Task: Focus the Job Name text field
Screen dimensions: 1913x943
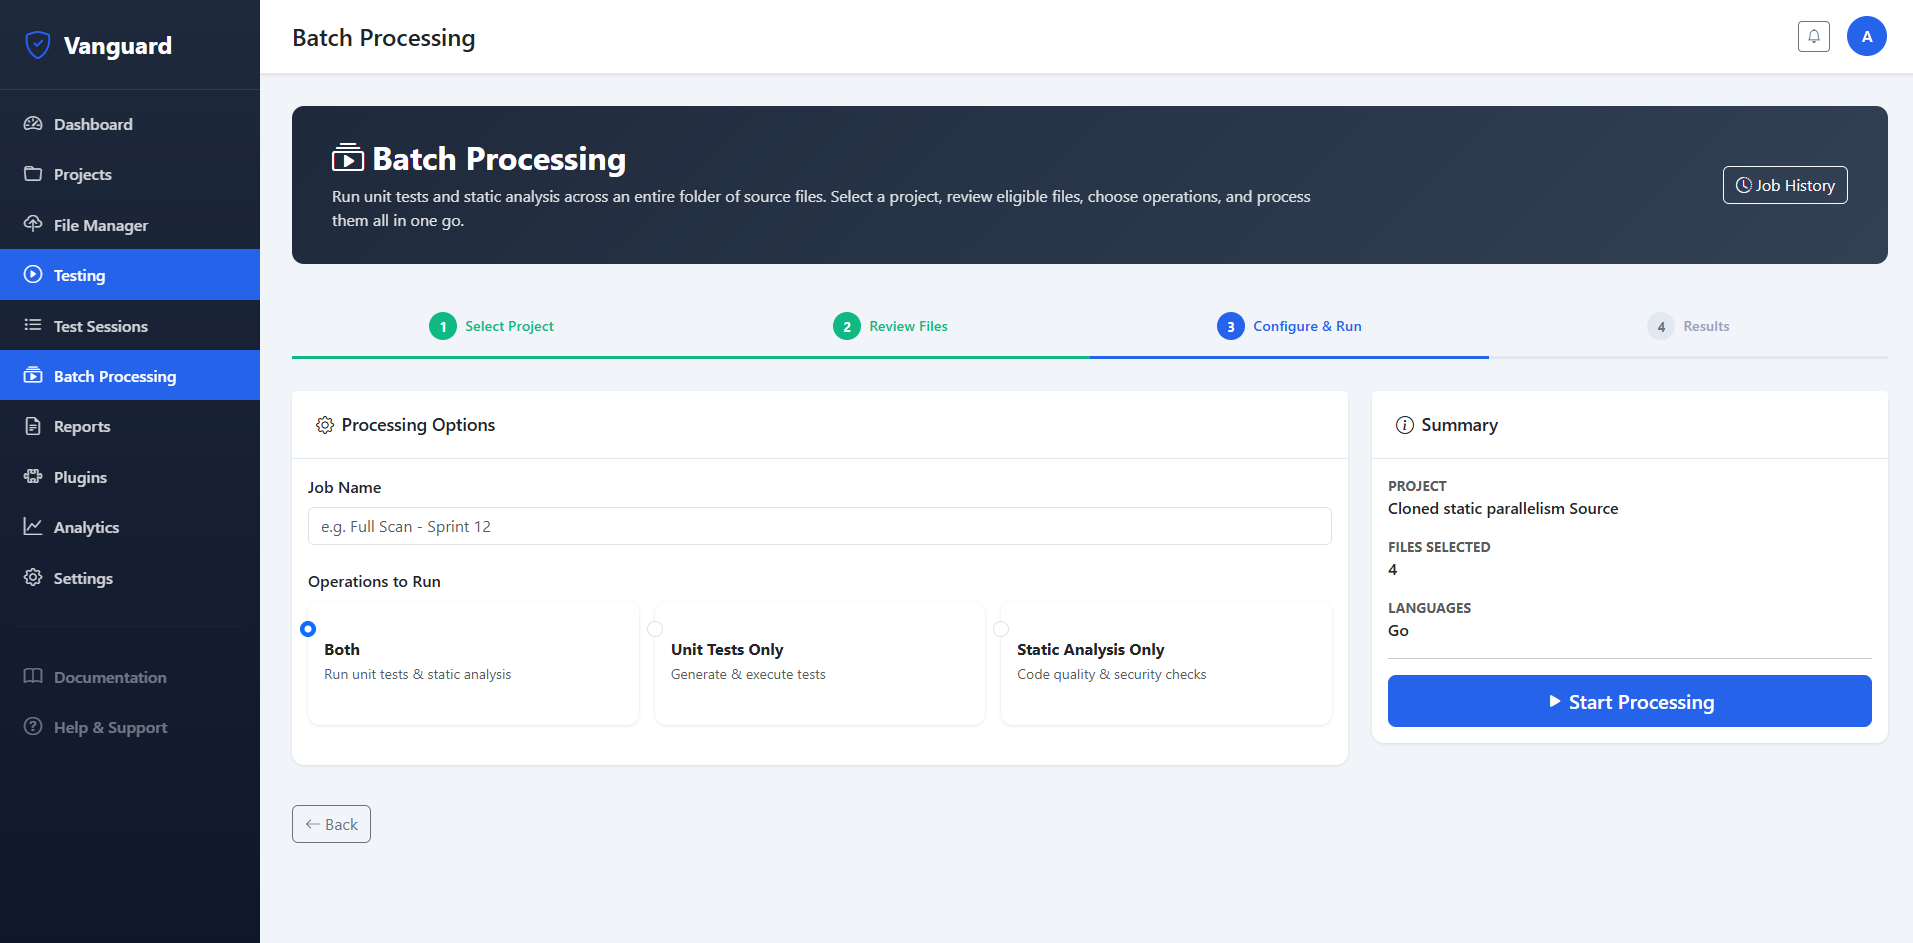Action: [x=819, y=526]
